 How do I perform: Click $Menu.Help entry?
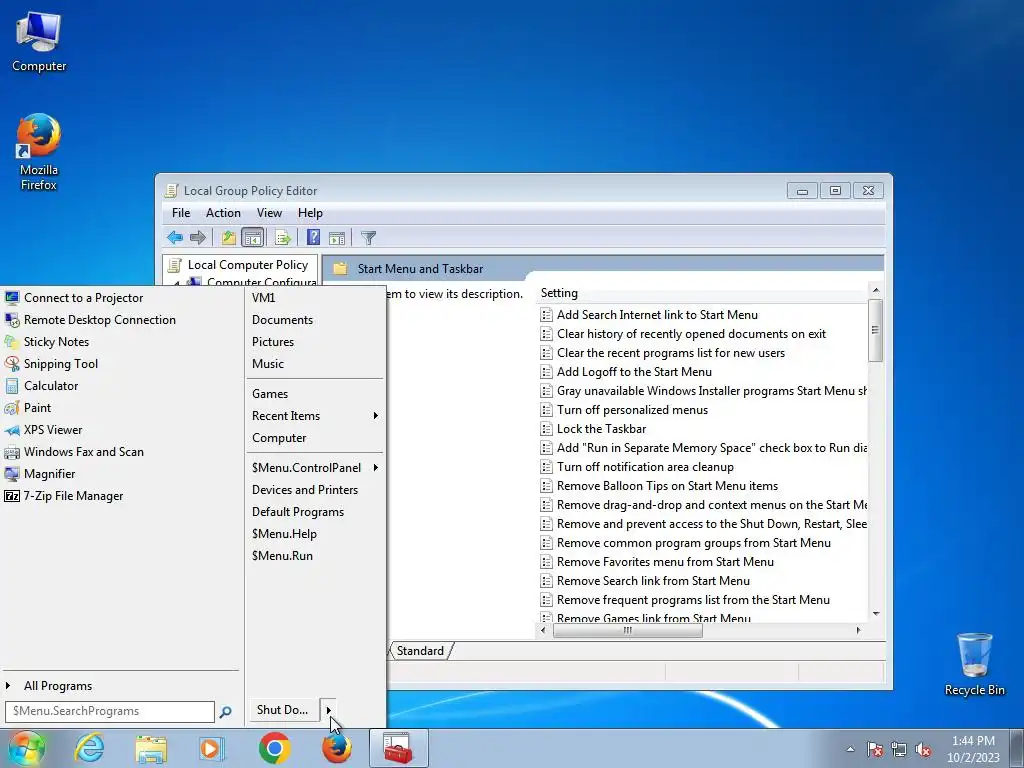click(284, 534)
